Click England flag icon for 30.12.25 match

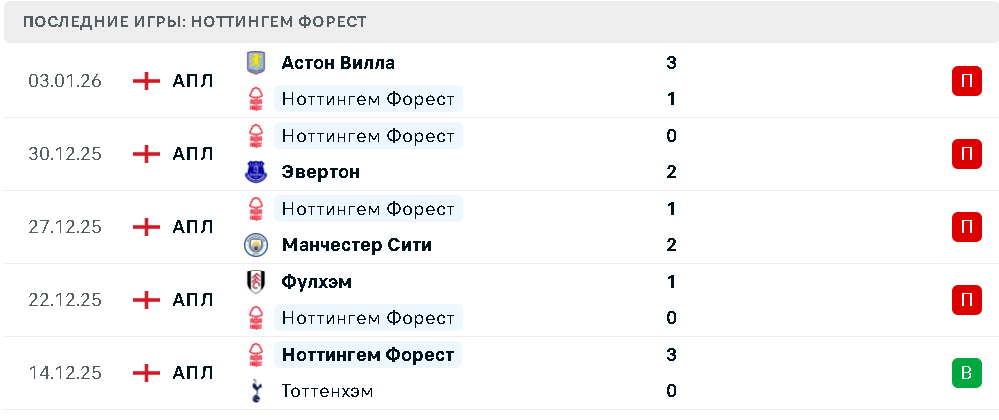click(147, 154)
